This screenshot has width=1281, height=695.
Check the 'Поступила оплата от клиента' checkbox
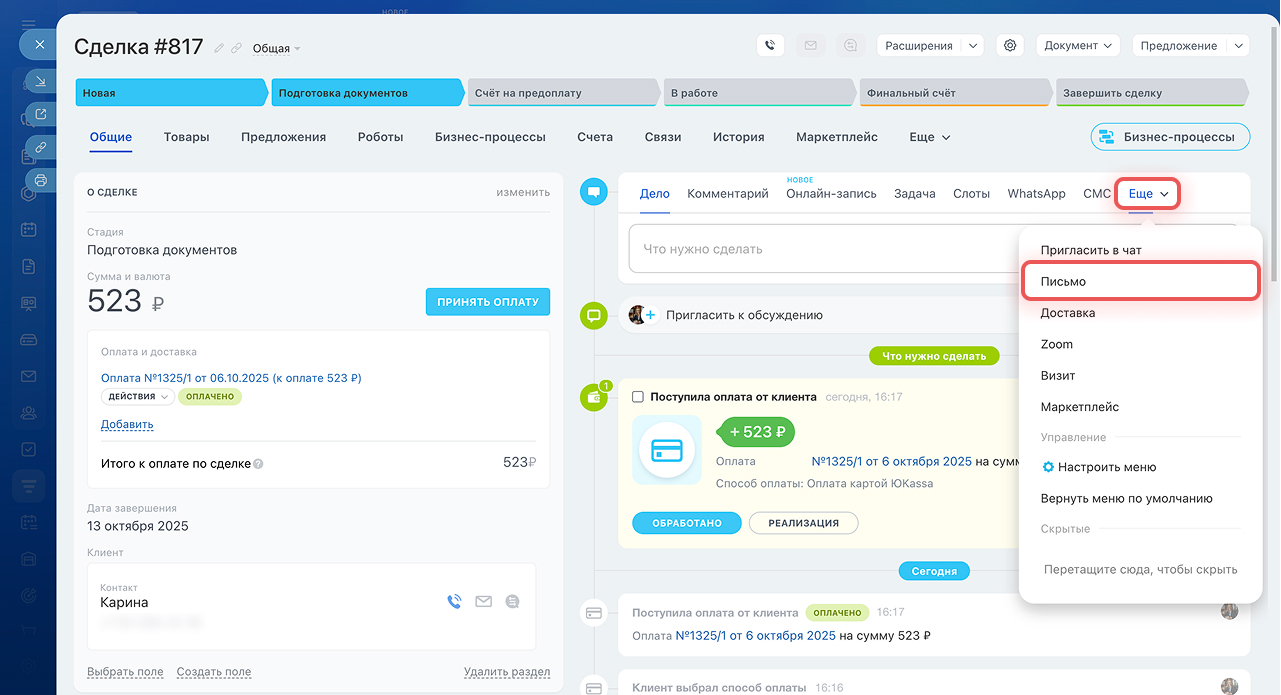pos(638,397)
